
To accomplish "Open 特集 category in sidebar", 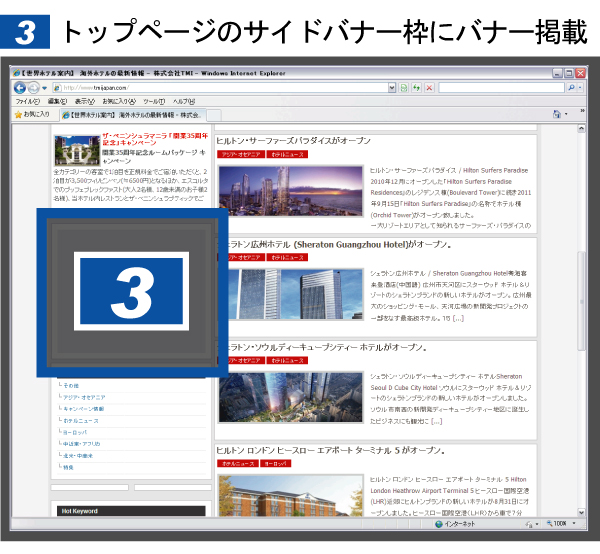I will click(x=68, y=467).
